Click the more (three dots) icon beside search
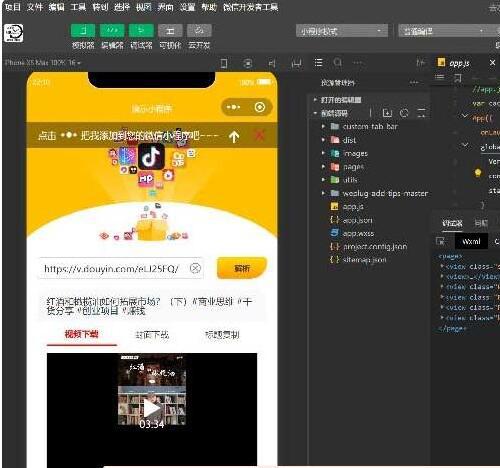The width and height of the screenshot is (500, 468). pyautogui.click(x=357, y=62)
